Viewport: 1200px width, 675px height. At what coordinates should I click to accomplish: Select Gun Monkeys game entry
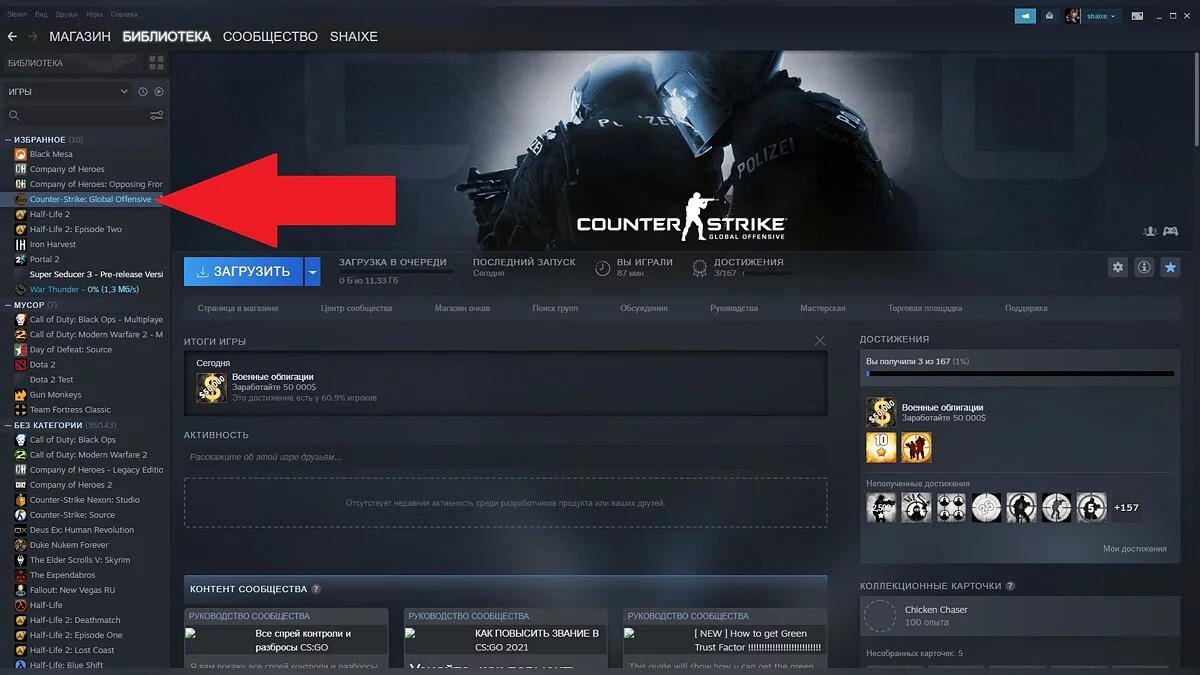[x=55, y=395]
